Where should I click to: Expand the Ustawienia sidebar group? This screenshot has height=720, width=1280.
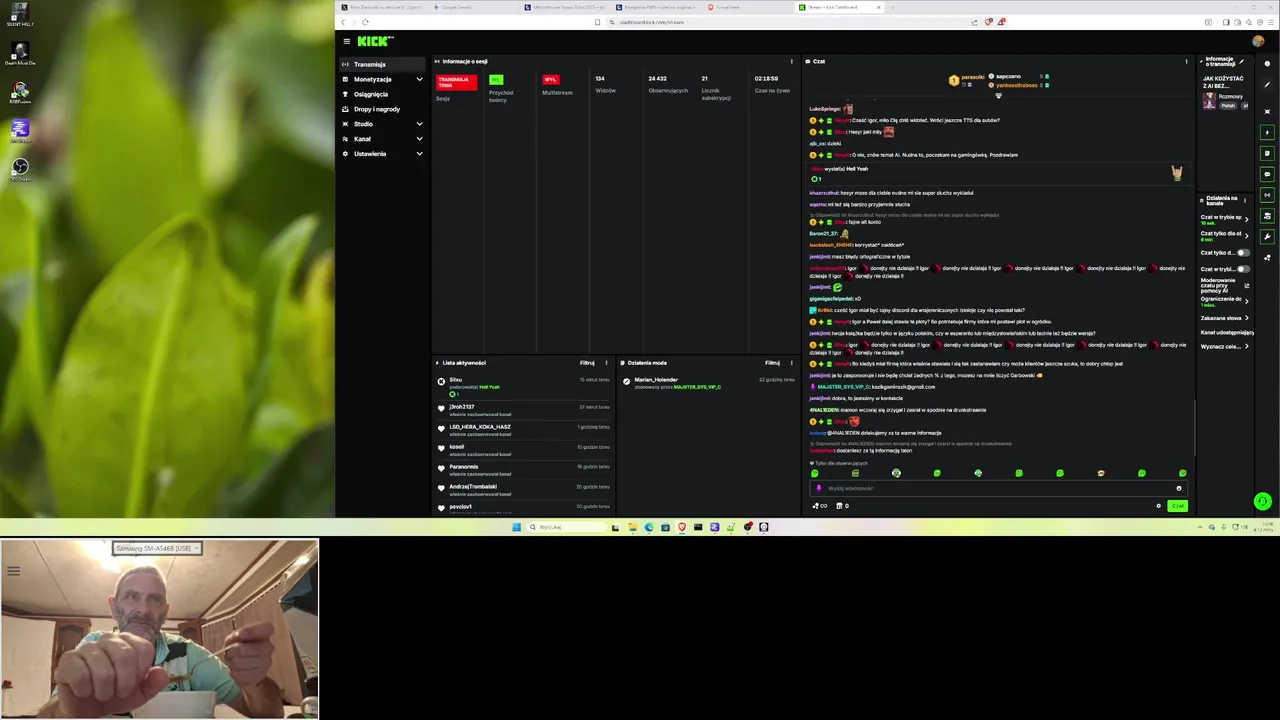tap(383, 154)
